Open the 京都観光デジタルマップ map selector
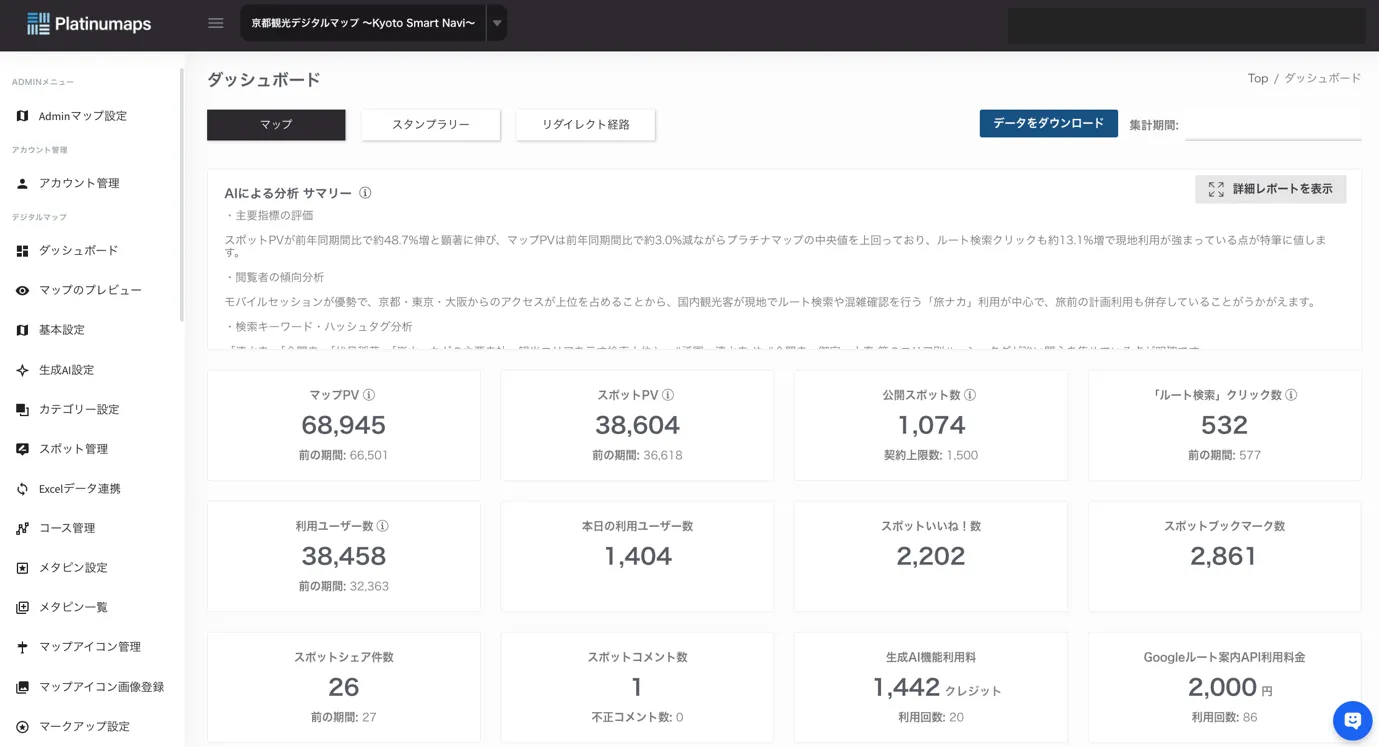This screenshot has width=1379, height=747. pos(363,23)
